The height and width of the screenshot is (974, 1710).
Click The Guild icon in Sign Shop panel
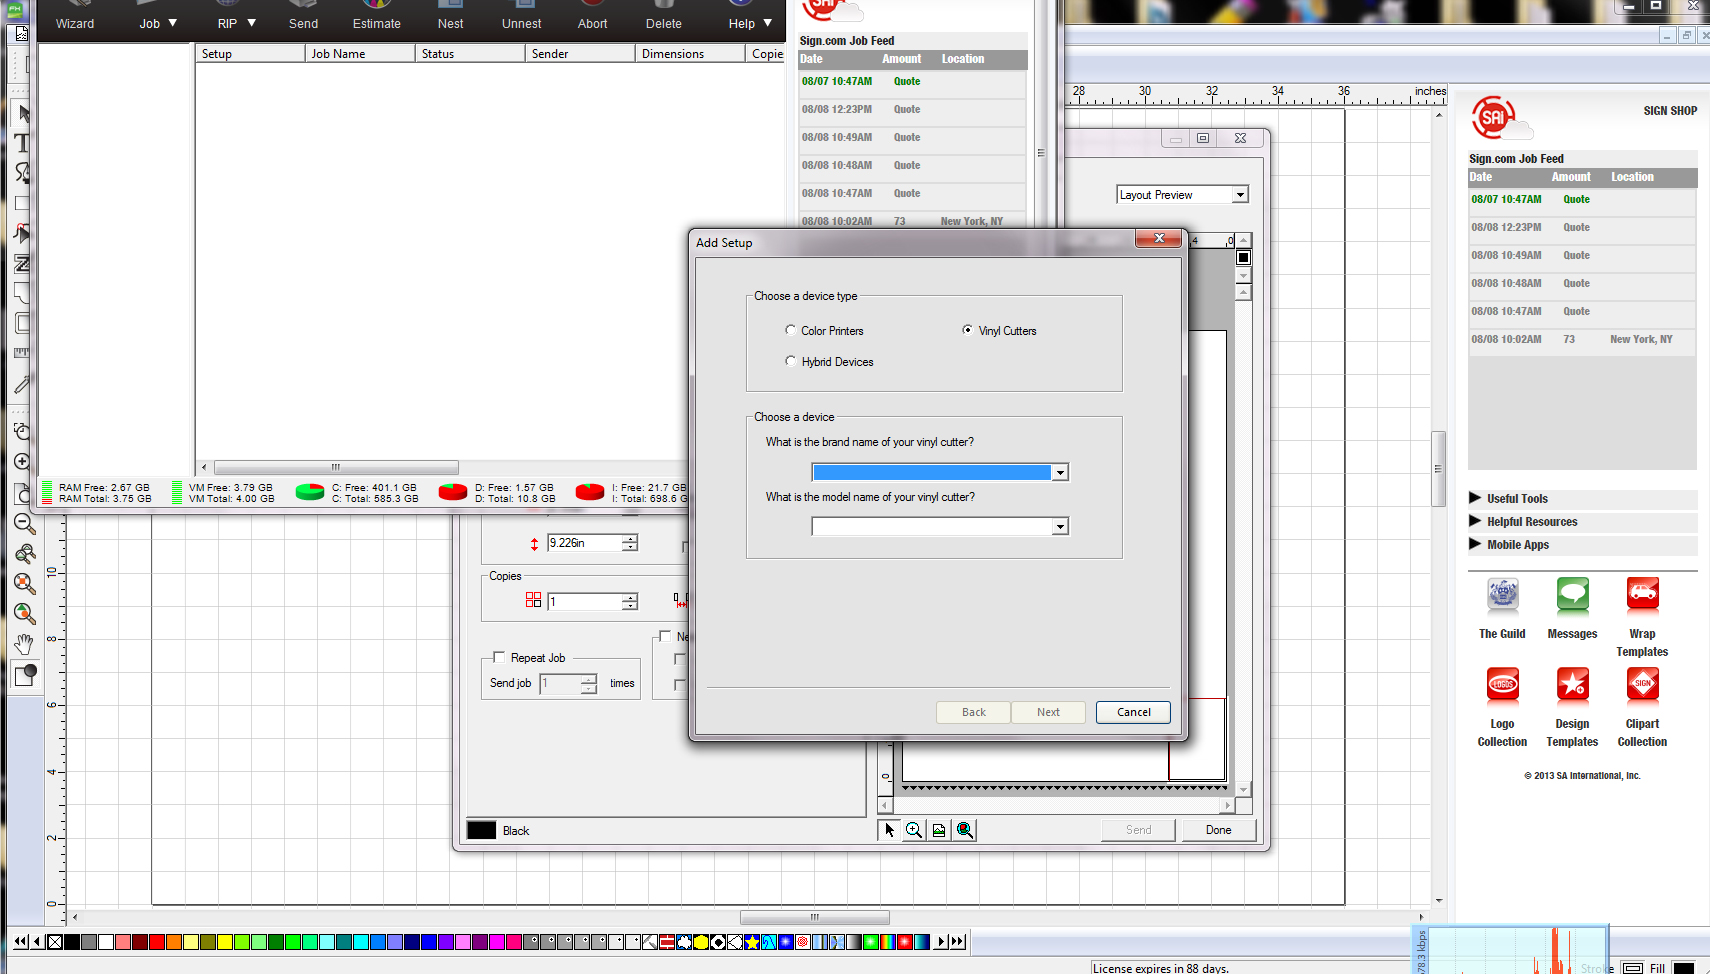[x=1502, y=595]
